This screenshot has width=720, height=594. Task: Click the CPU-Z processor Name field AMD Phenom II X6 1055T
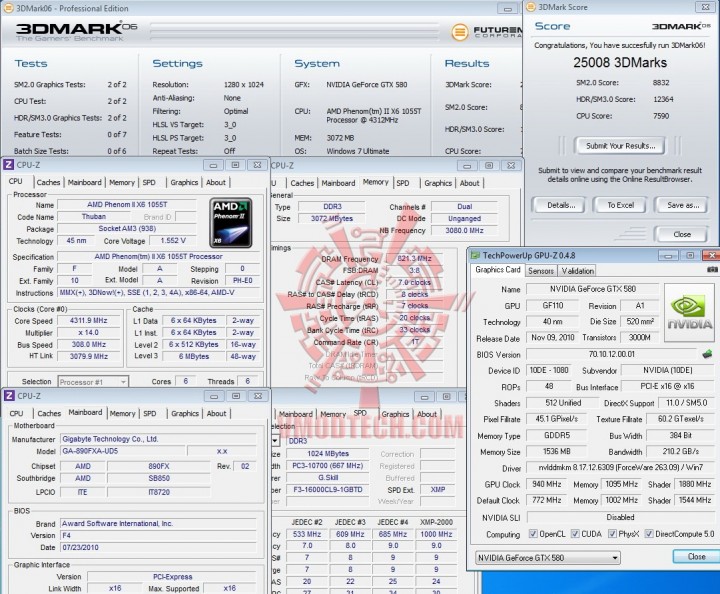[x=127, y=205]
